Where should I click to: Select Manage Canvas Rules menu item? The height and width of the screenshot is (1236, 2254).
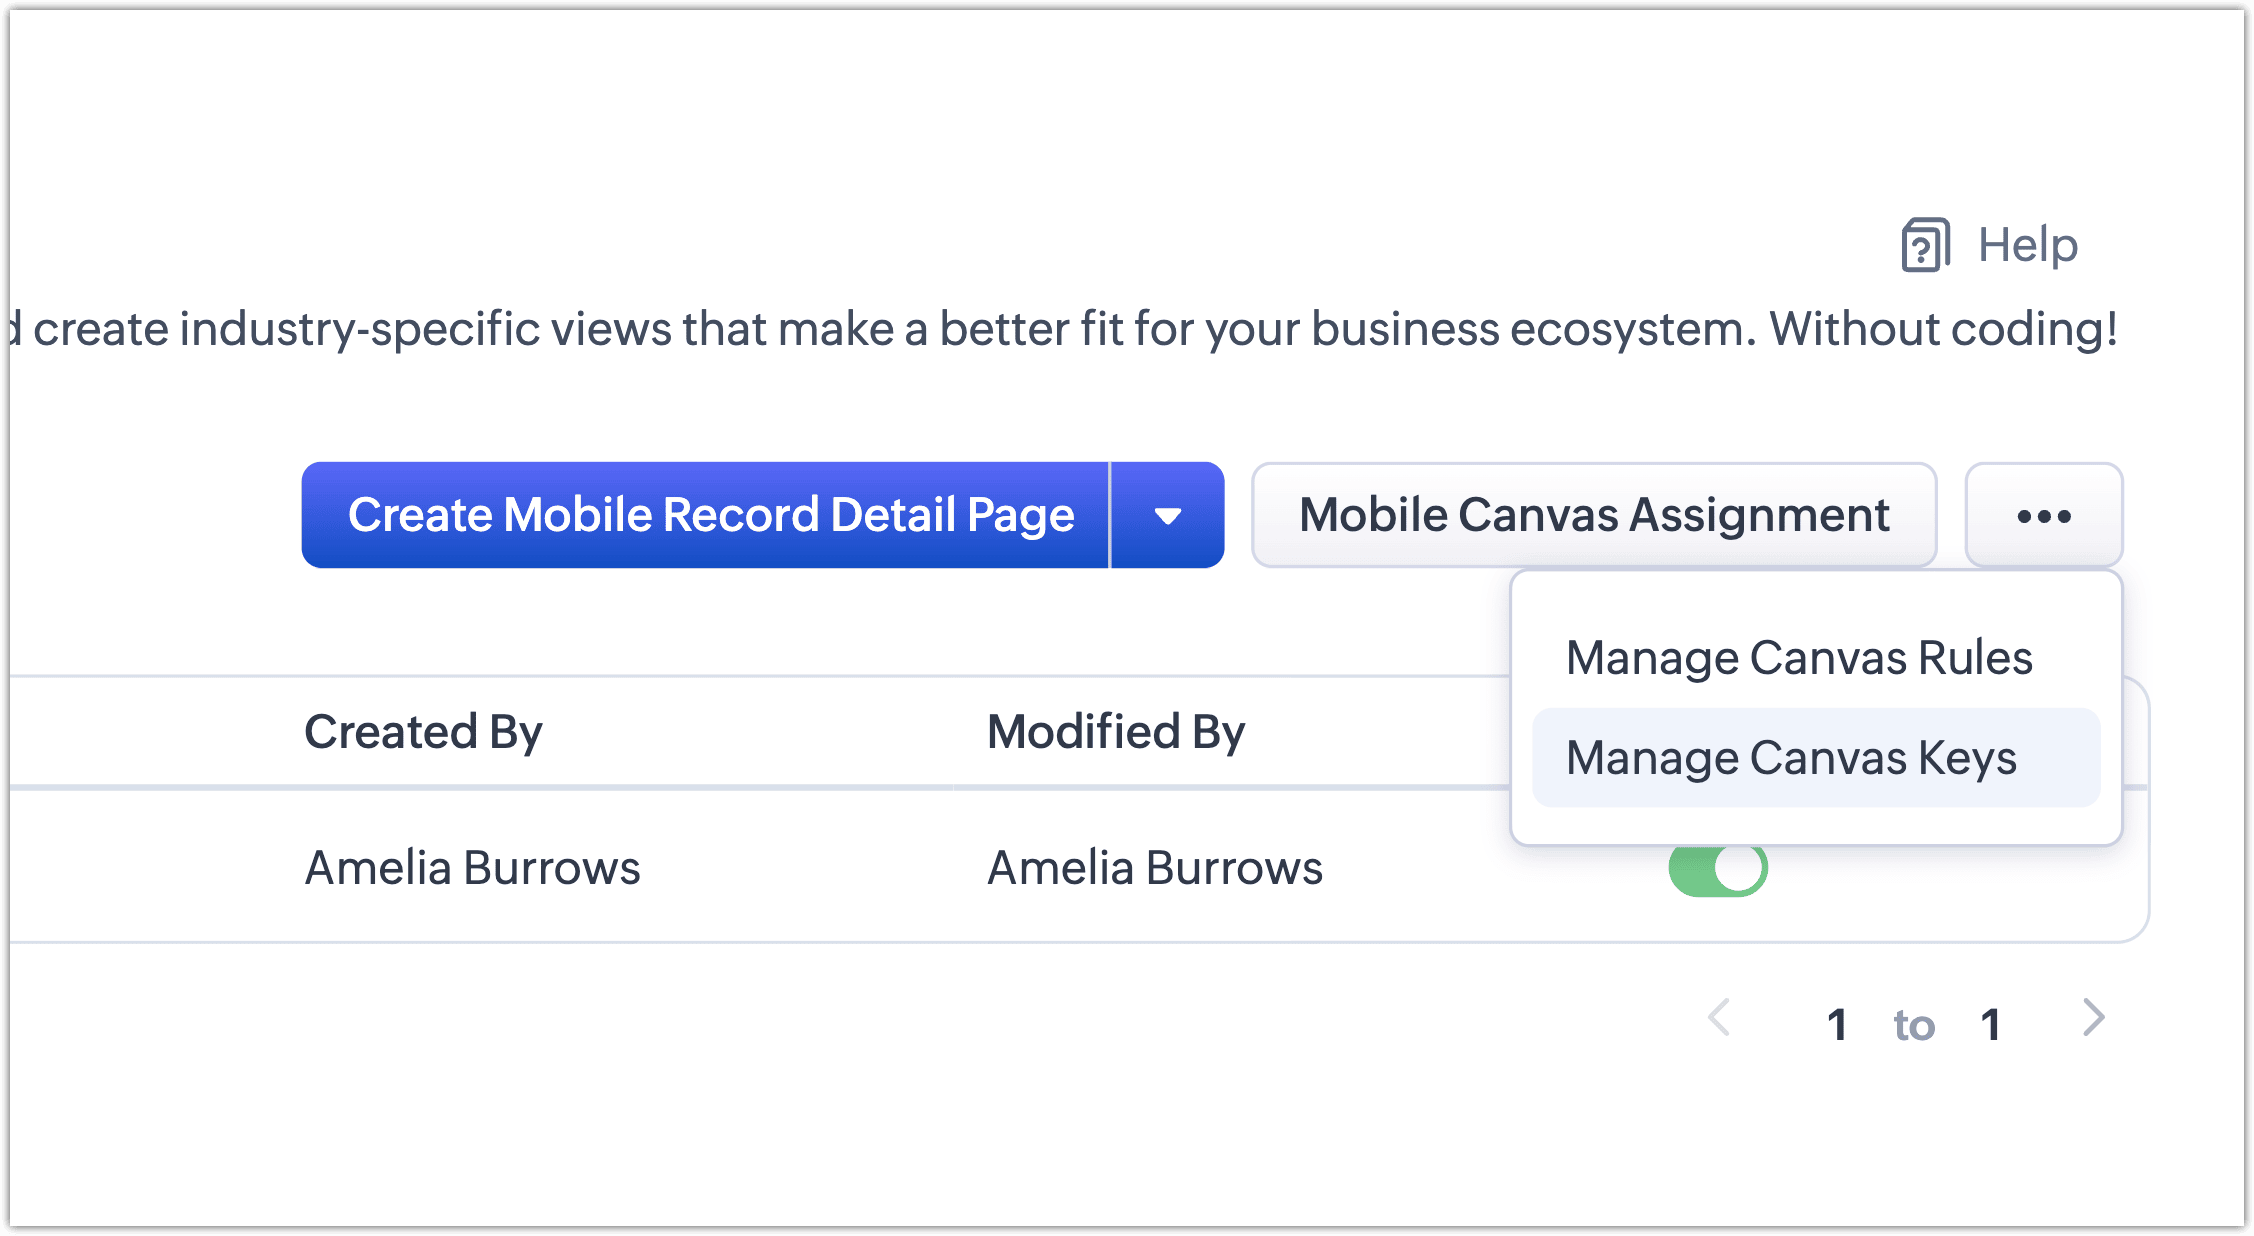pos(1798,658)
